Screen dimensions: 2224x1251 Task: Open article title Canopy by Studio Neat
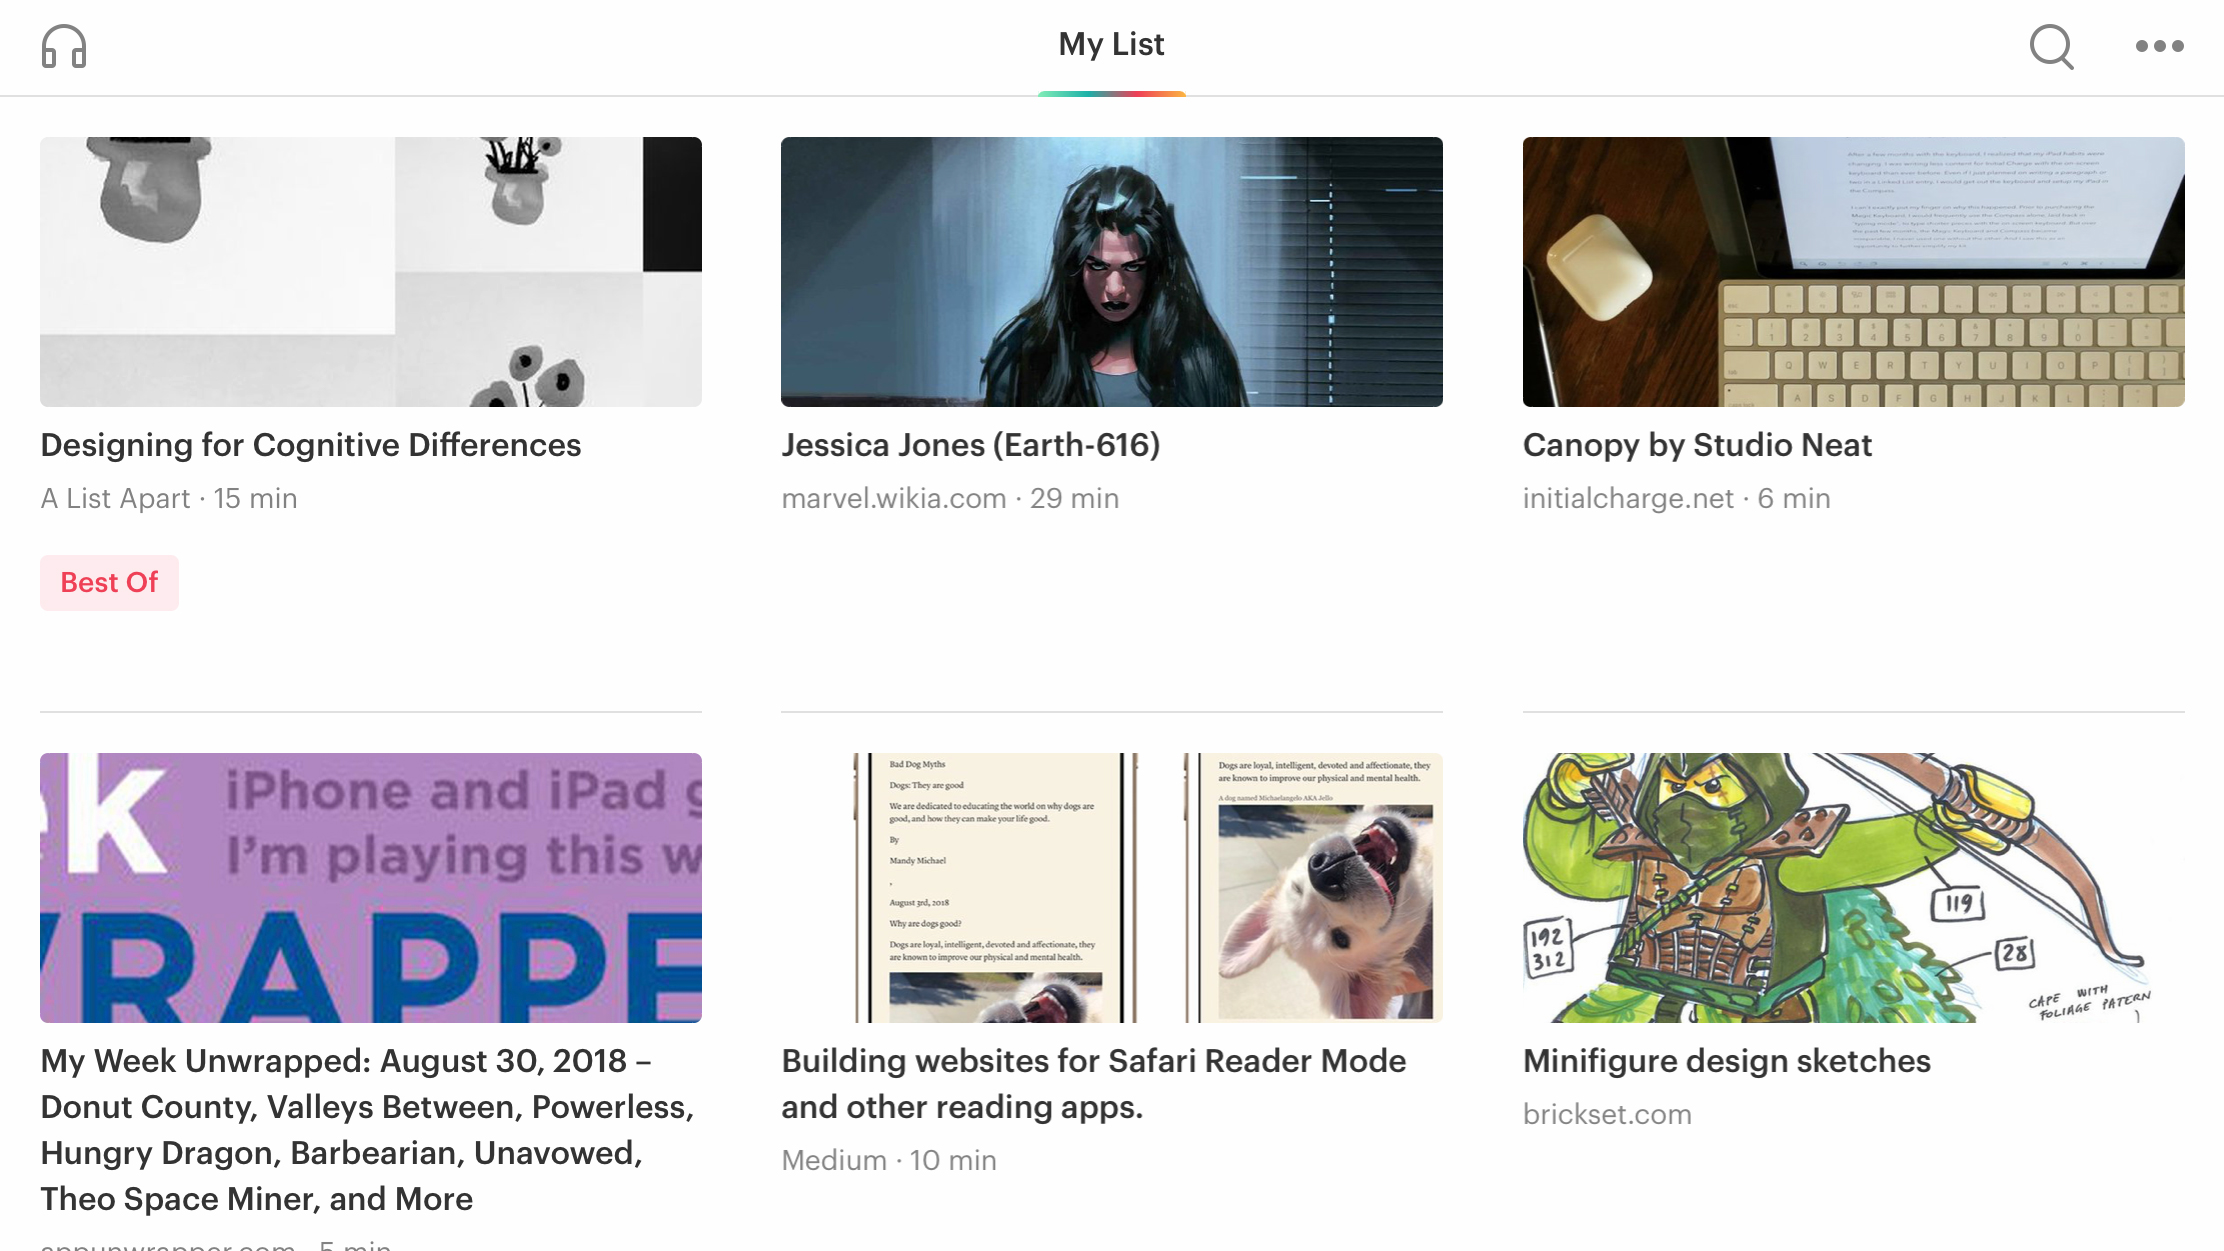point(1697,445)
